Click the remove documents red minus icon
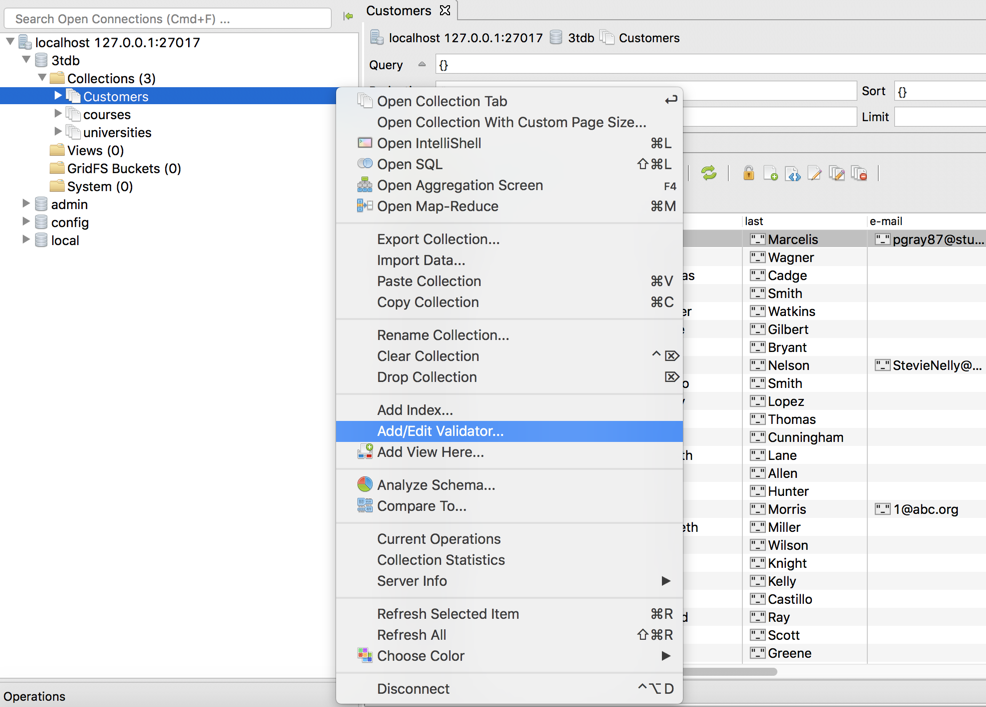 click(x=859, y=174)
